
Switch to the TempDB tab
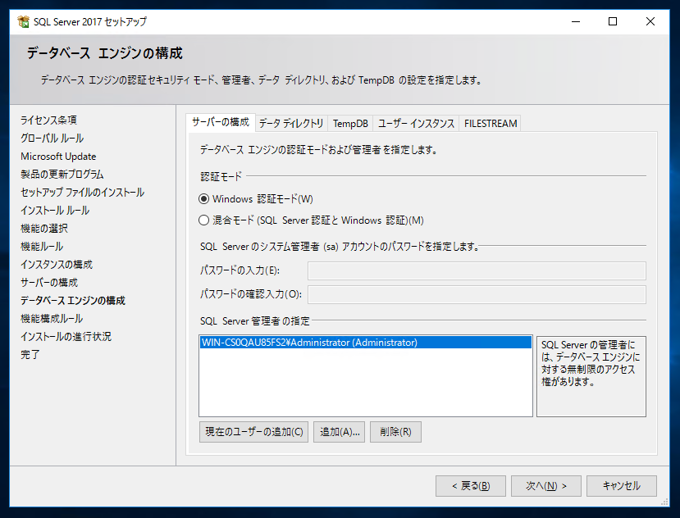[350, 124]
